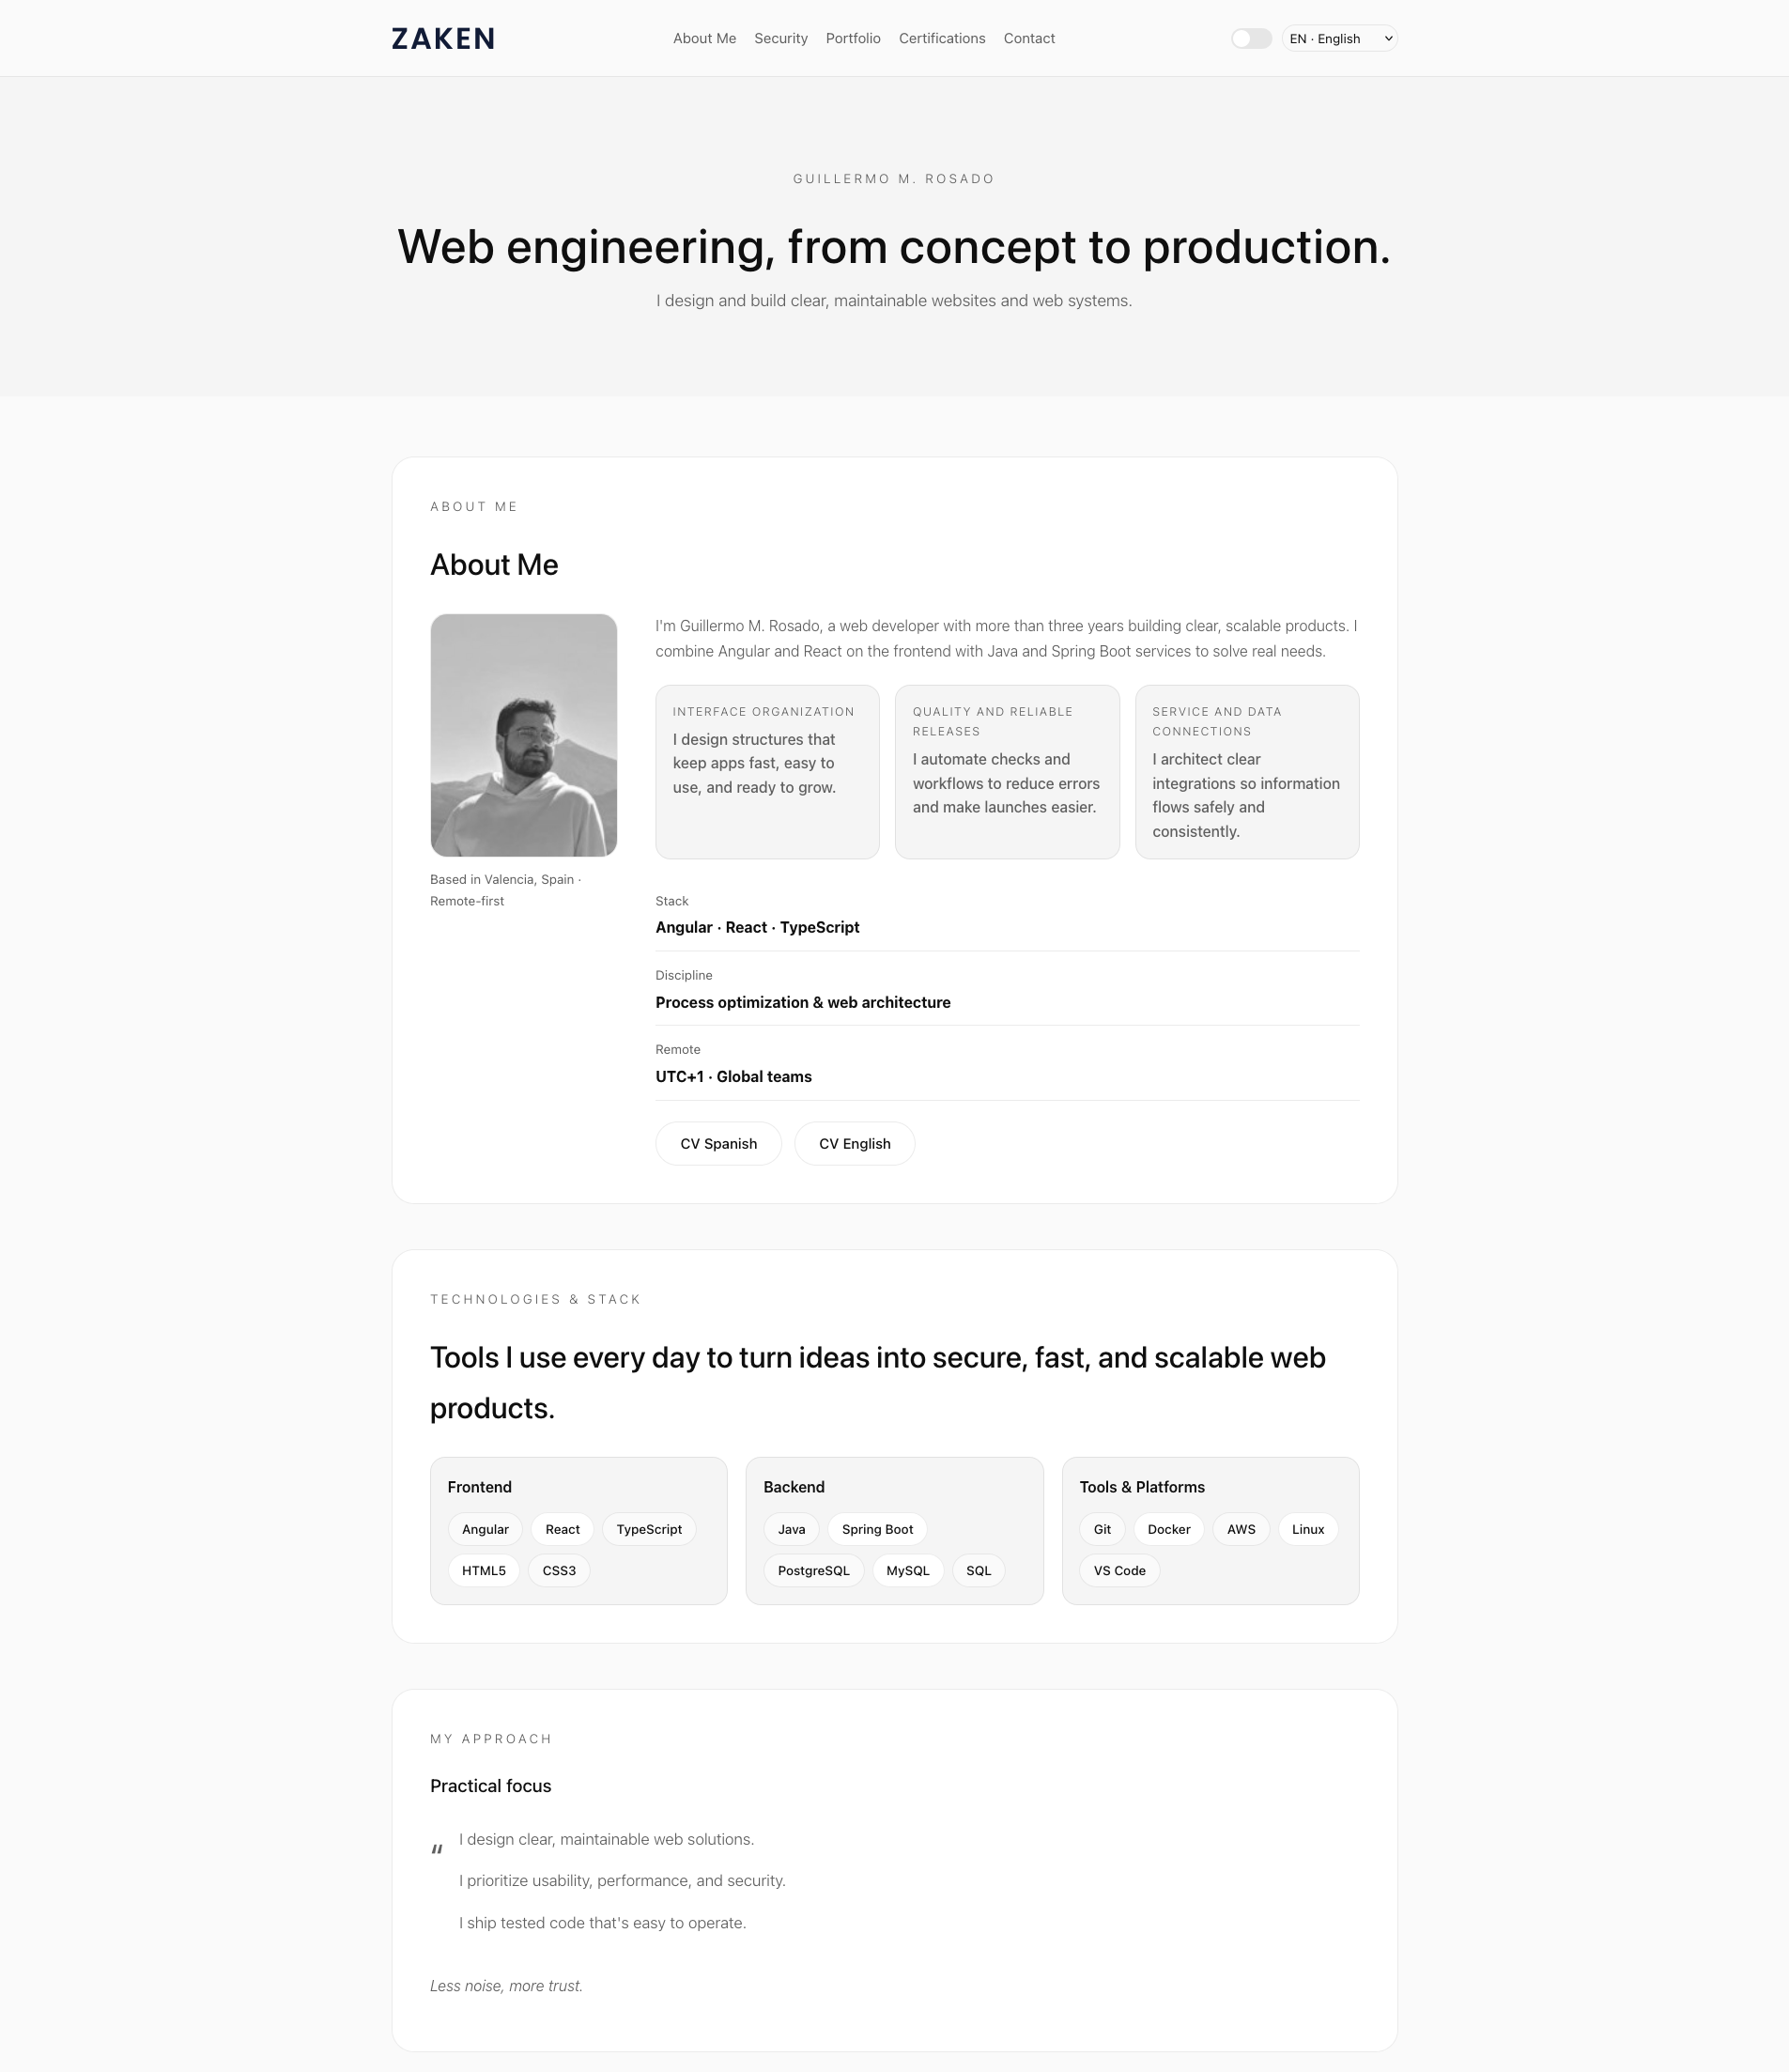1789x2072 pixels.
Task: Download the CV English document
Action: coord(854,1143)
